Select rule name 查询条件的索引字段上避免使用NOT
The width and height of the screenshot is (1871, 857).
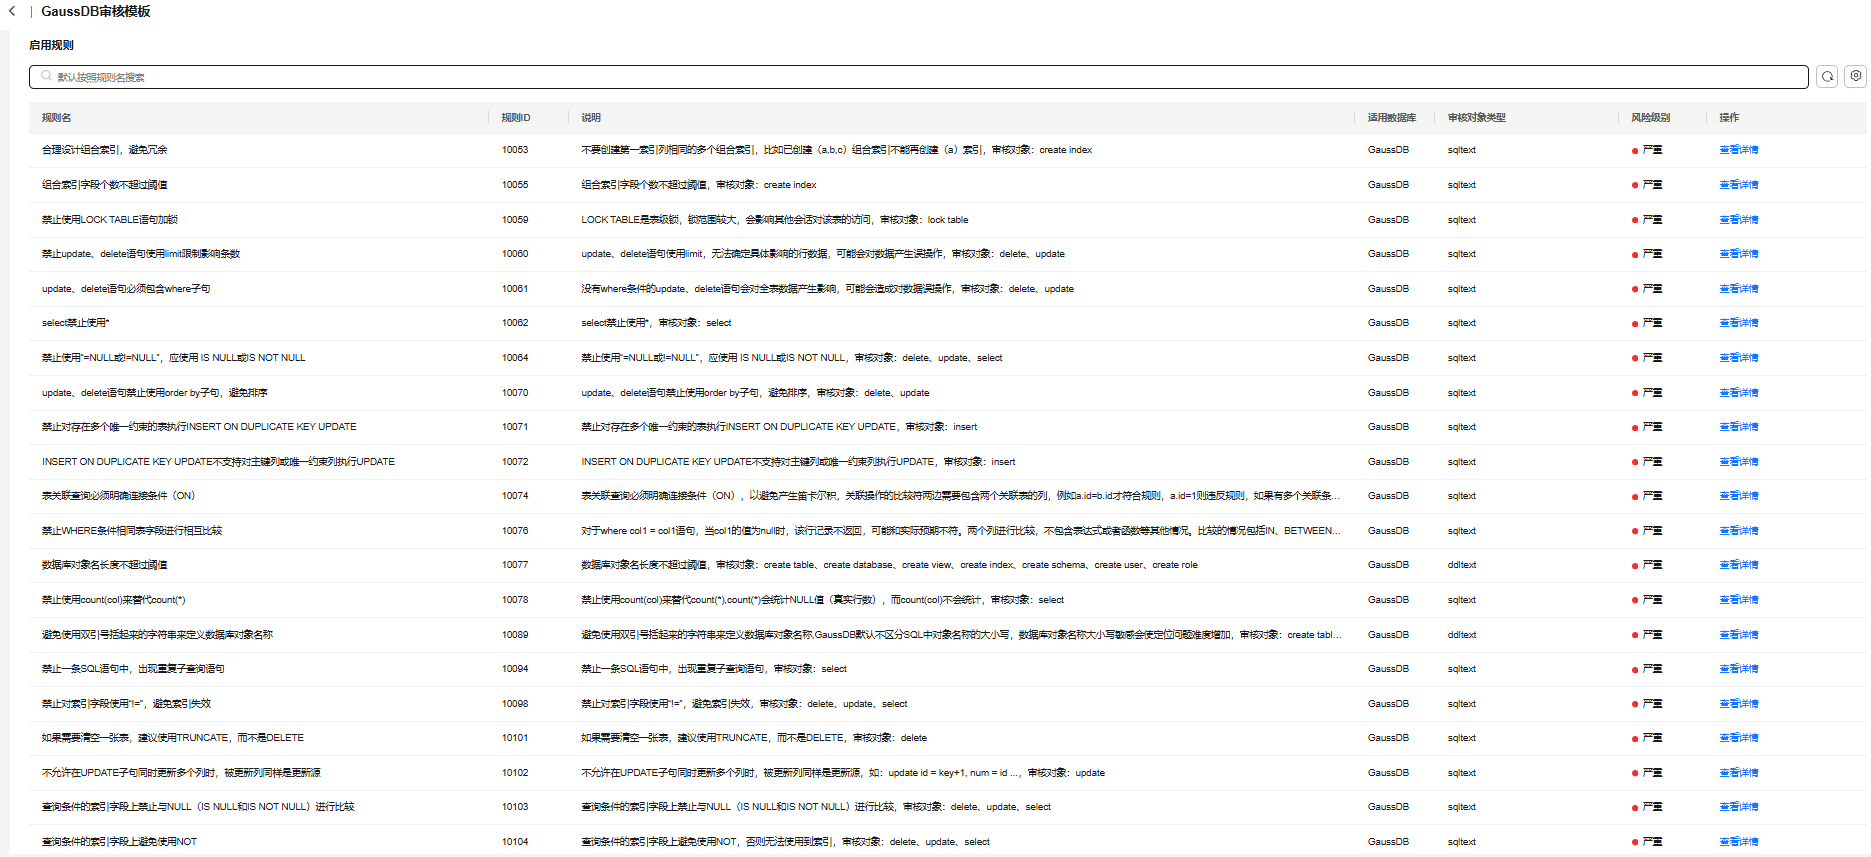point(120,842)
